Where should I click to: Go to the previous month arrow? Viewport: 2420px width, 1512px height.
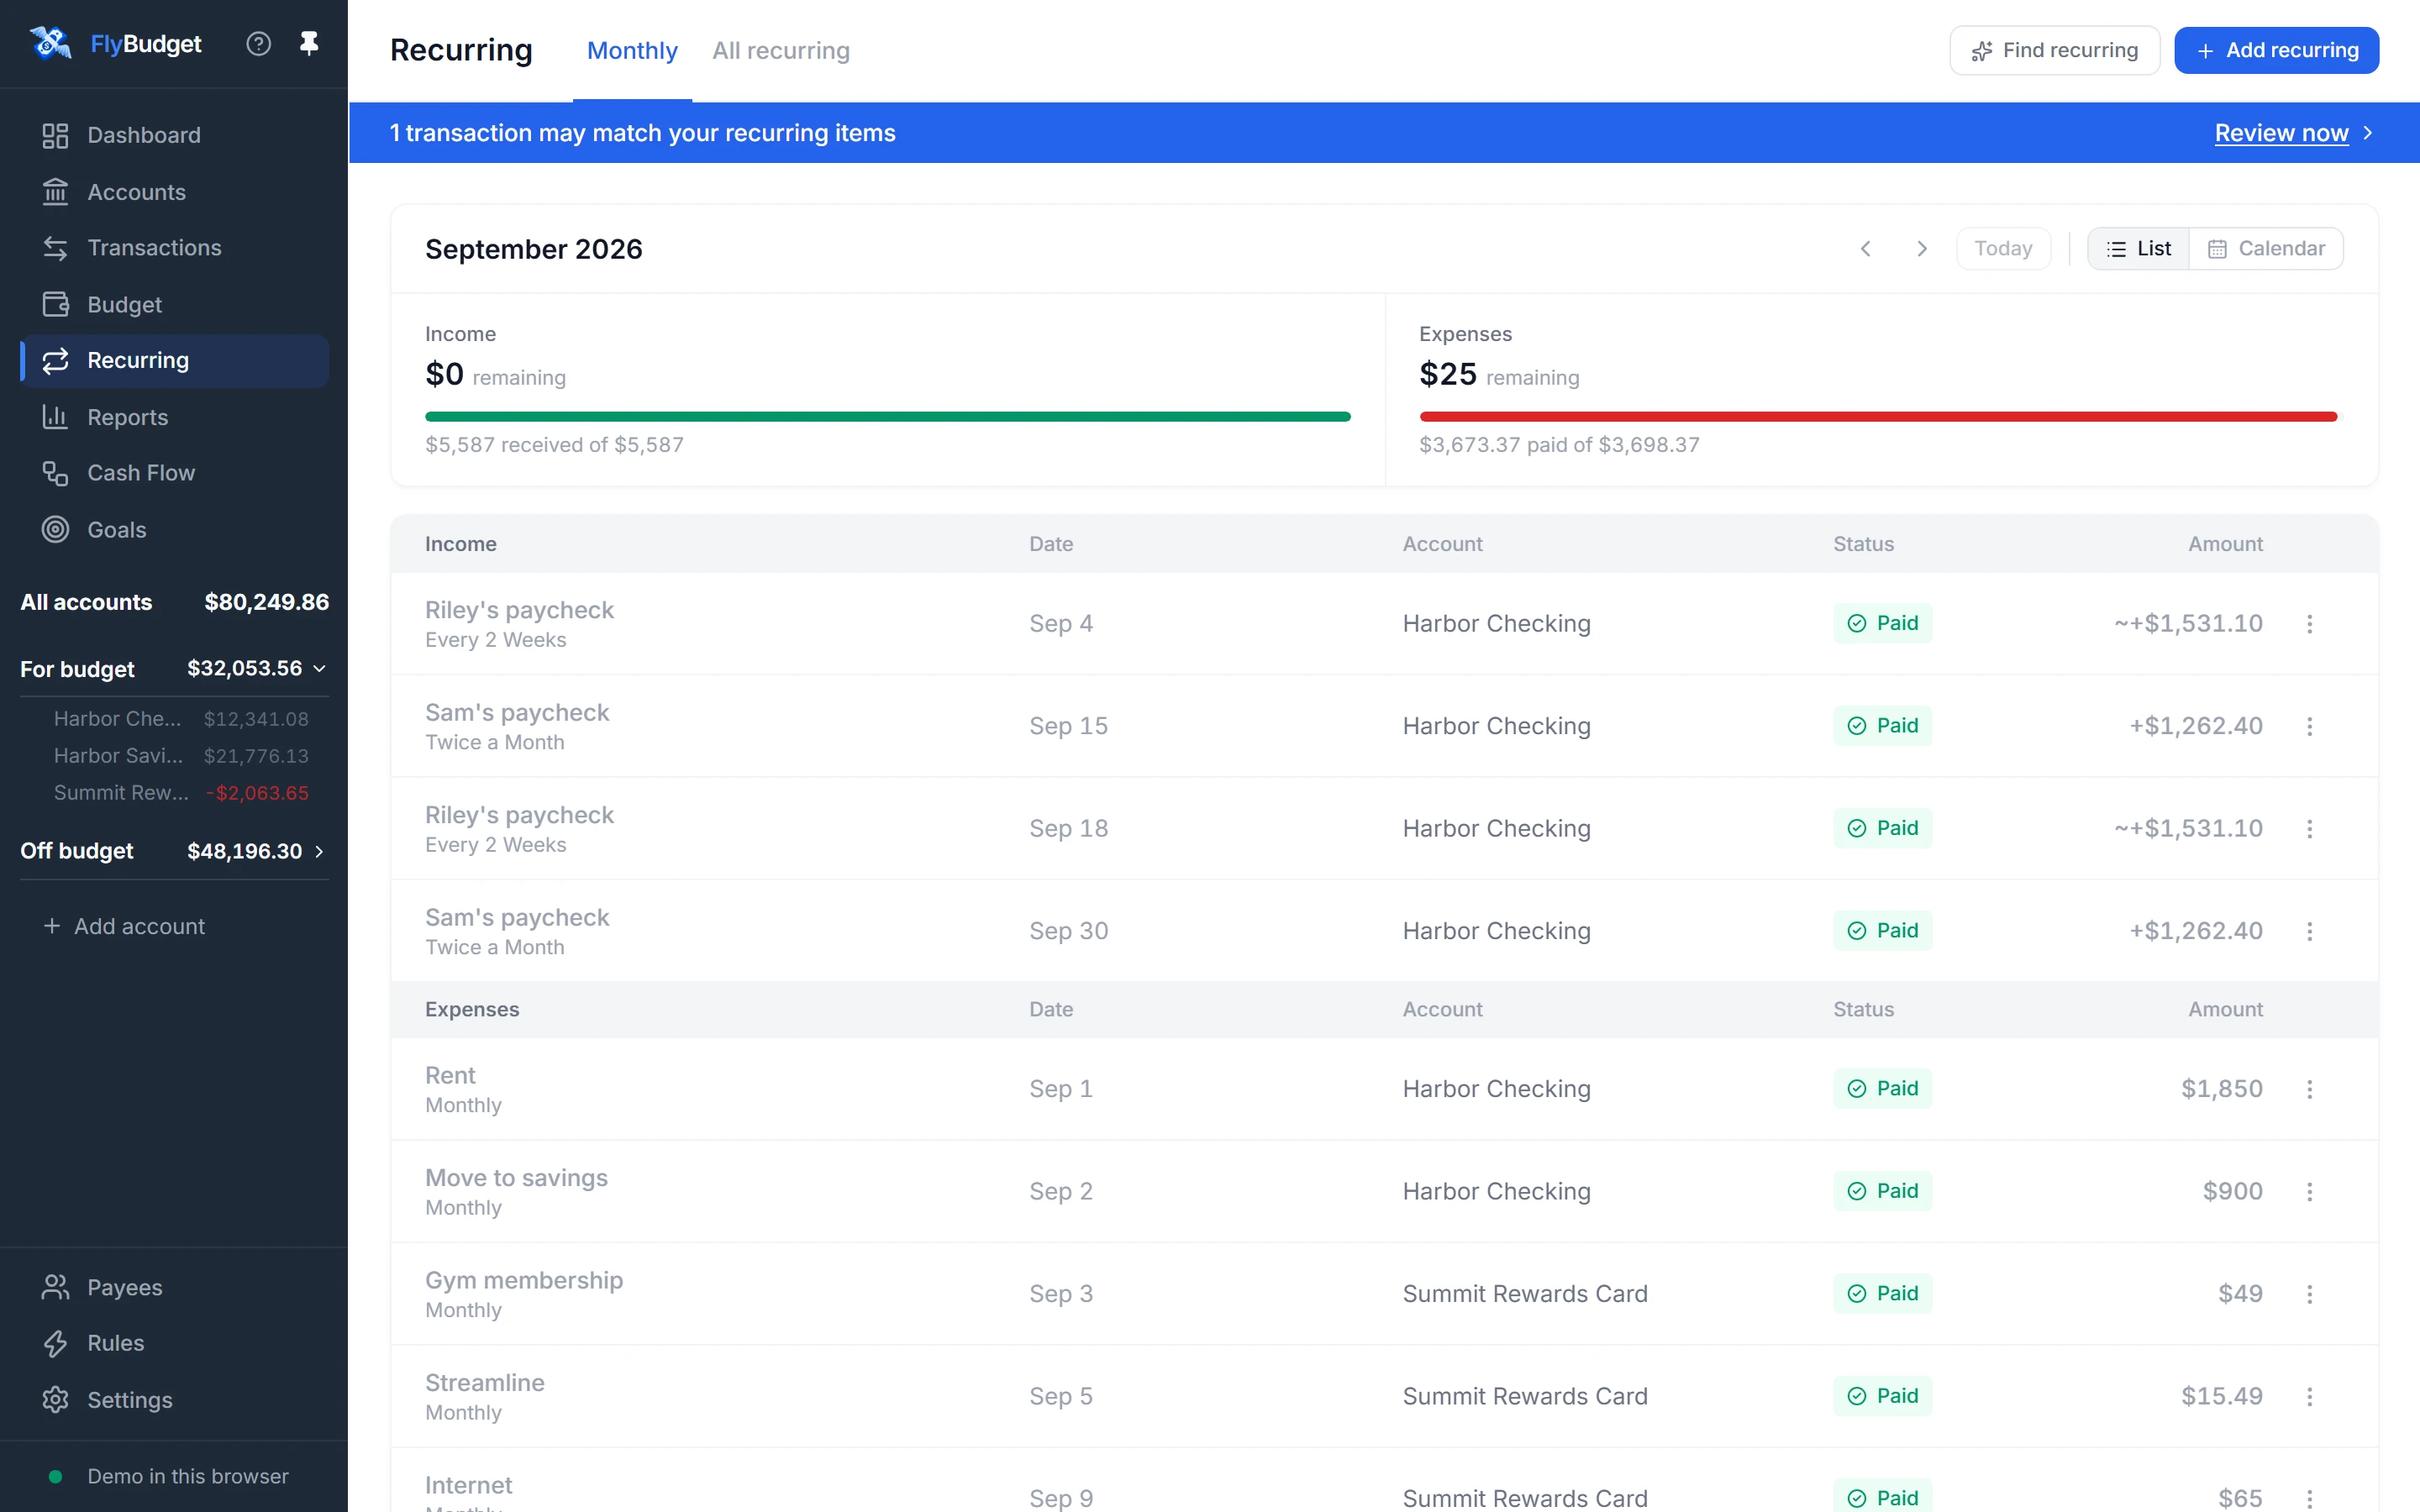pyautogui.click(x=1865, y=249)
